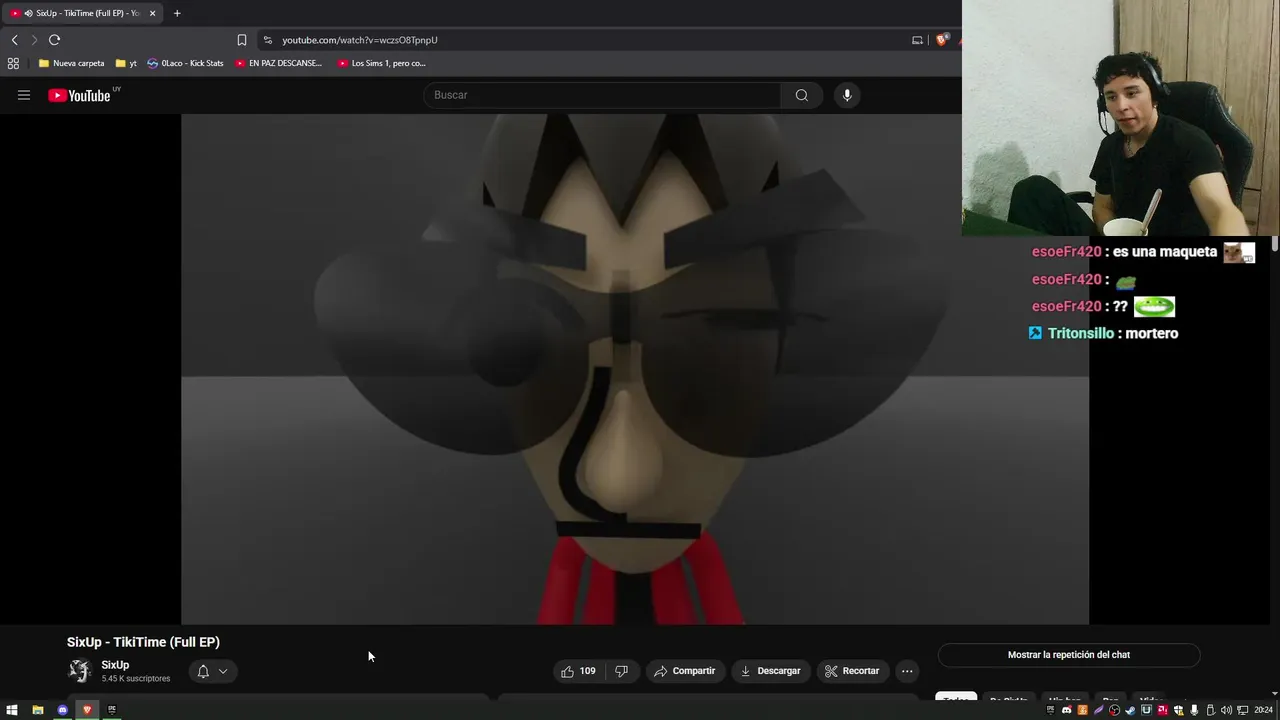Click the Compartir share button

(x=685, y=671)
